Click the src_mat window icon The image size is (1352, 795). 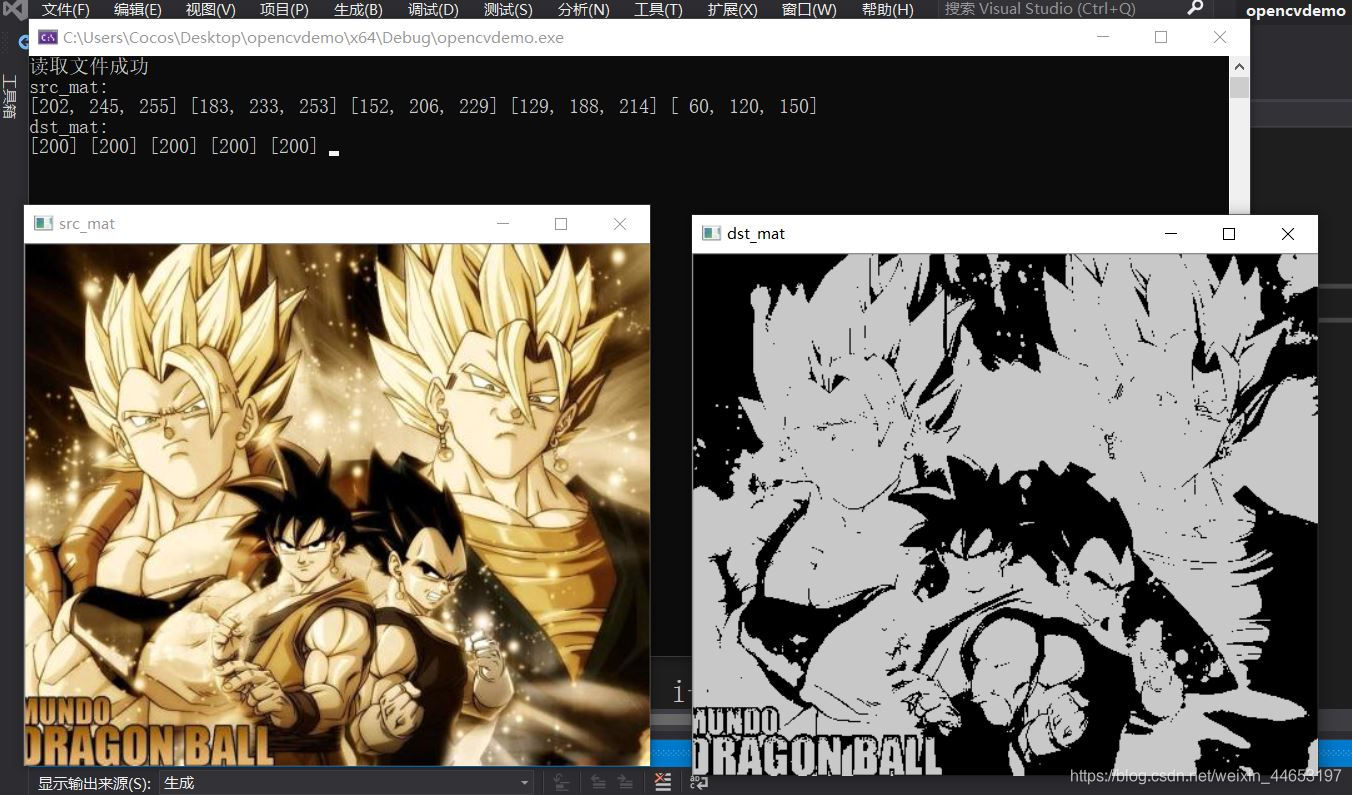point(43,223)
